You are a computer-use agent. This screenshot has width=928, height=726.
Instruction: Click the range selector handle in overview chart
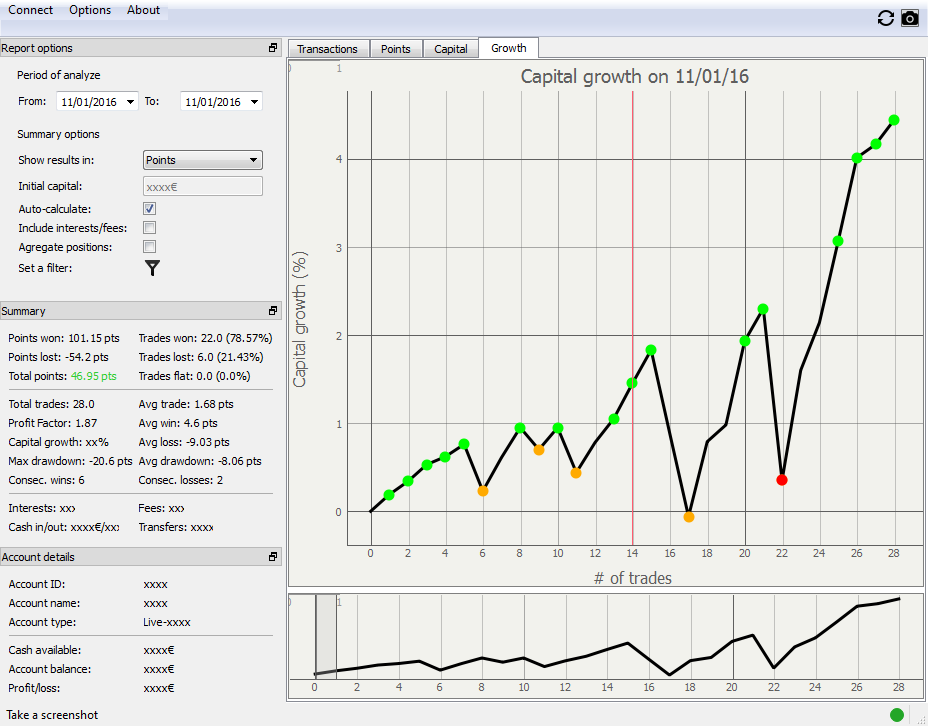coord(325,636)
